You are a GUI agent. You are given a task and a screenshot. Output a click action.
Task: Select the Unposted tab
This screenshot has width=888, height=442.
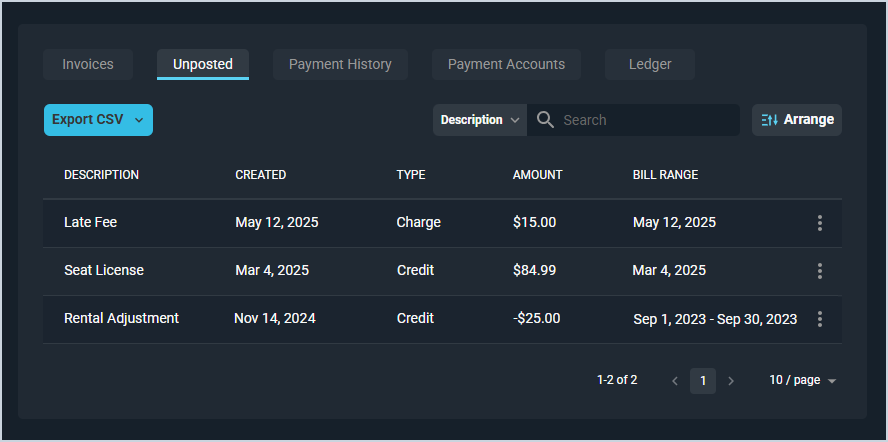(203, 65)
